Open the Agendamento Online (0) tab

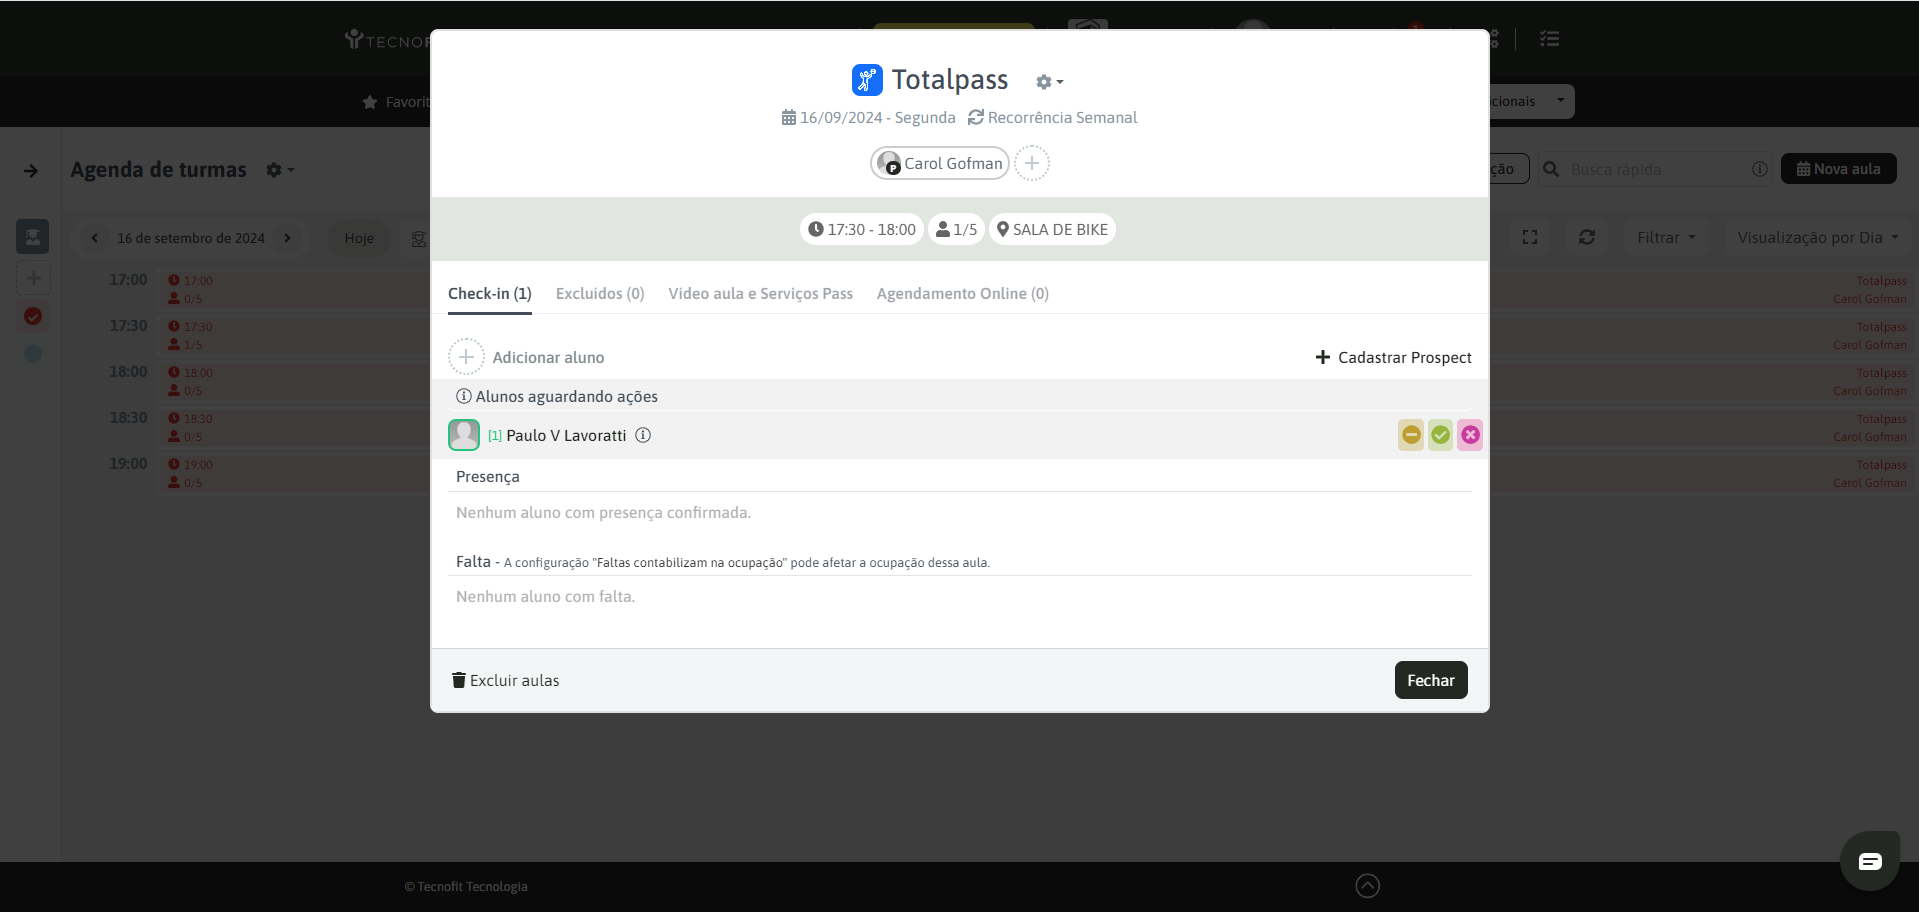(963, 293)
